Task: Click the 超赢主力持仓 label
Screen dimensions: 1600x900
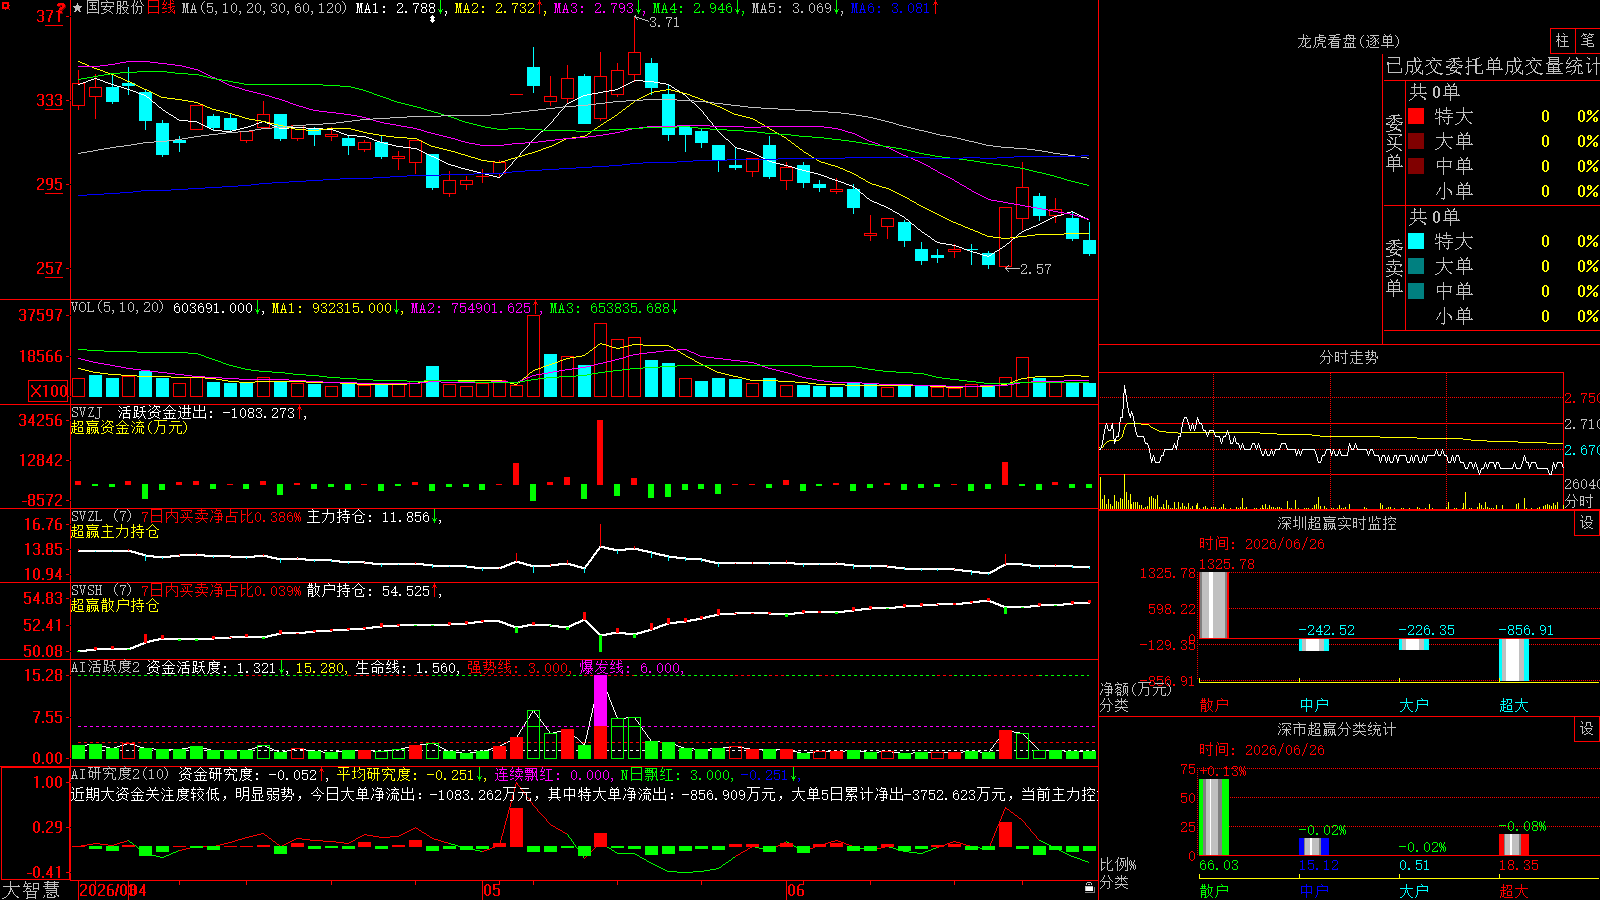Action: tap(115, 532)
